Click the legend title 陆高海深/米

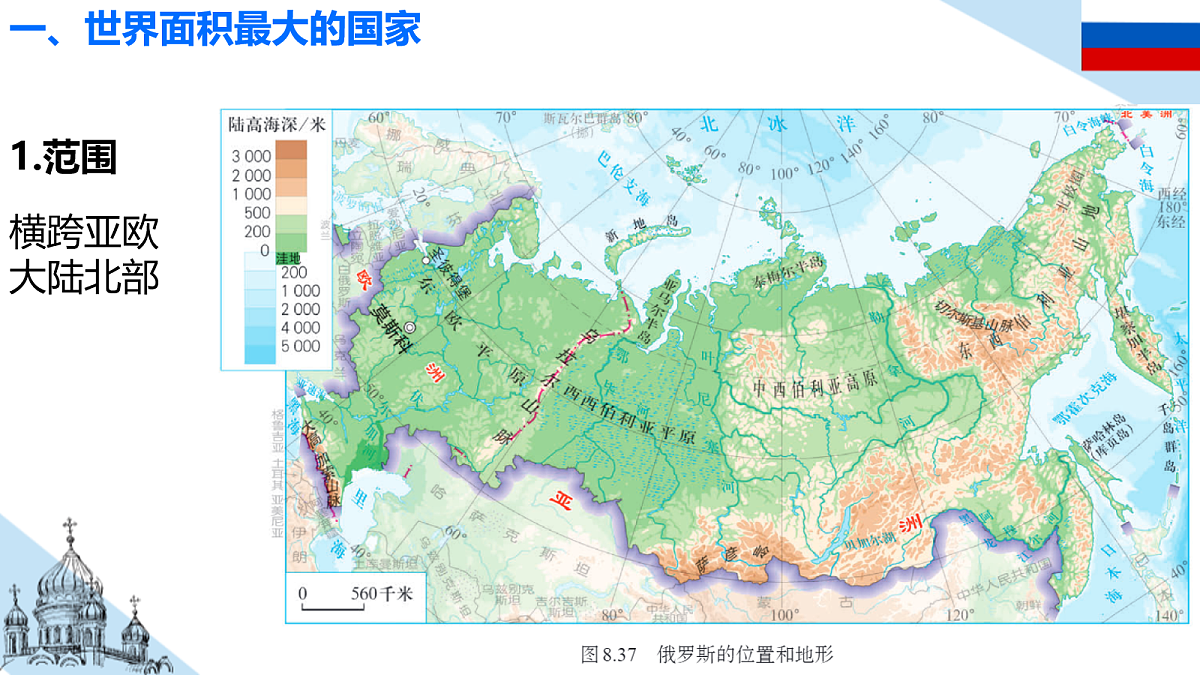(x=277, y=125)
